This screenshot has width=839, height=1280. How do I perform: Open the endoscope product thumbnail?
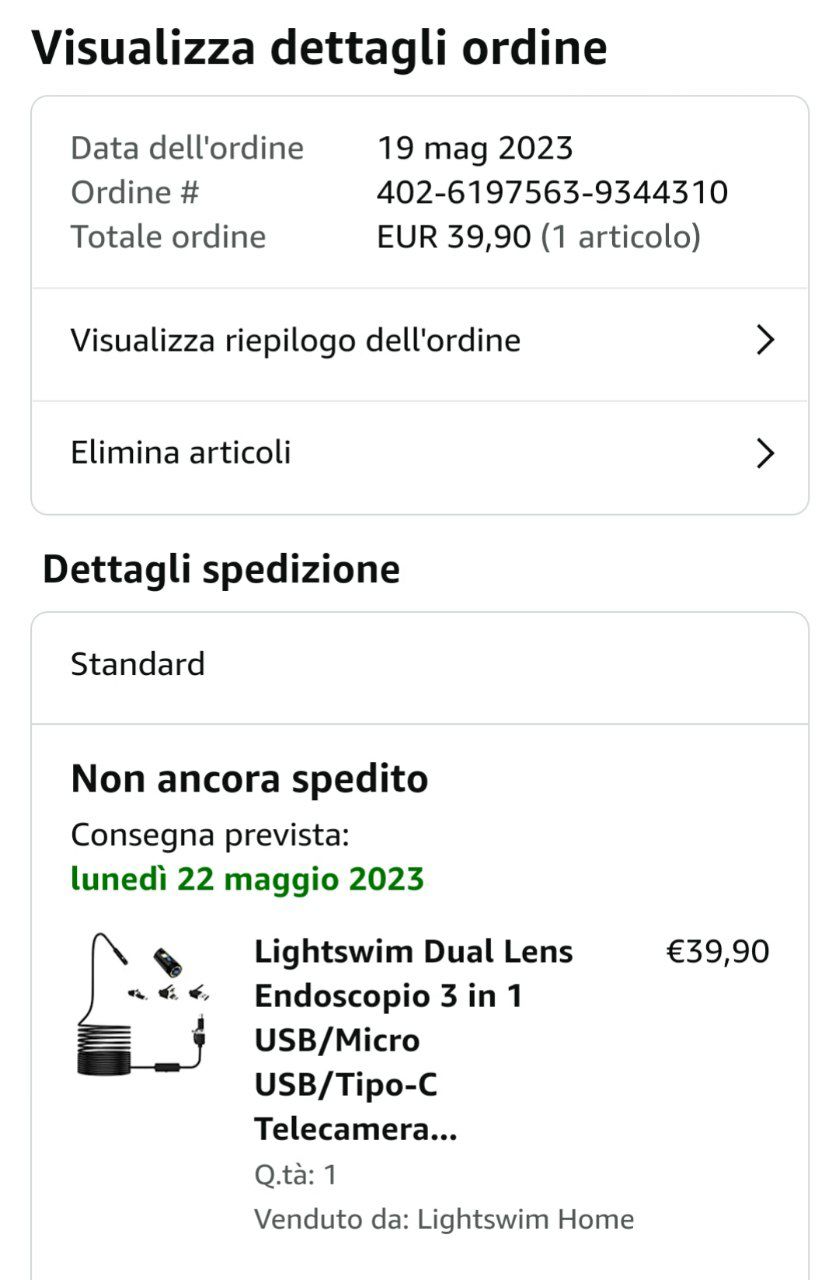(x=144, y=1005)
